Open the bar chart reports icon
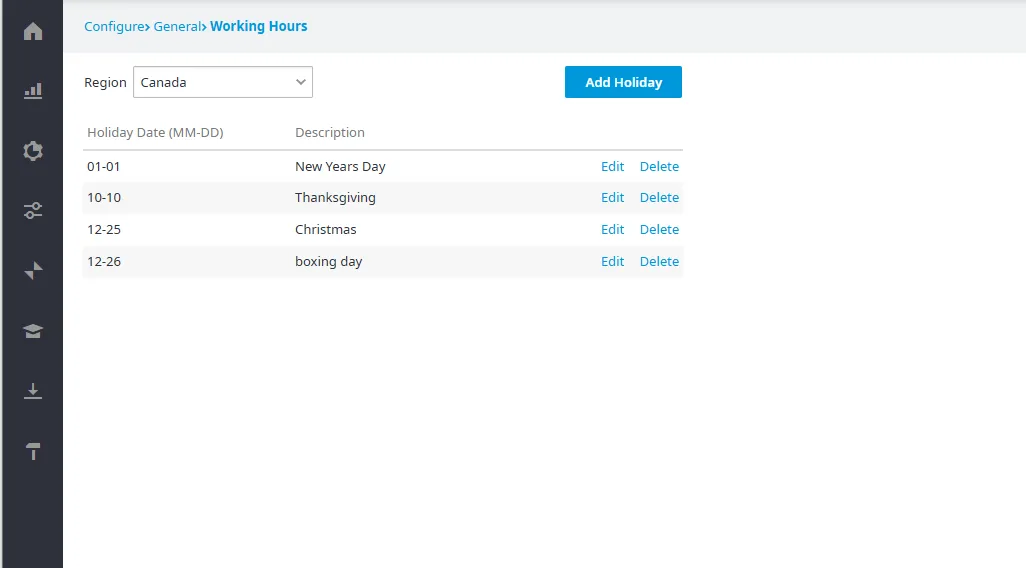The width and height of the screenshot is (1026, 568). point(33,91)
